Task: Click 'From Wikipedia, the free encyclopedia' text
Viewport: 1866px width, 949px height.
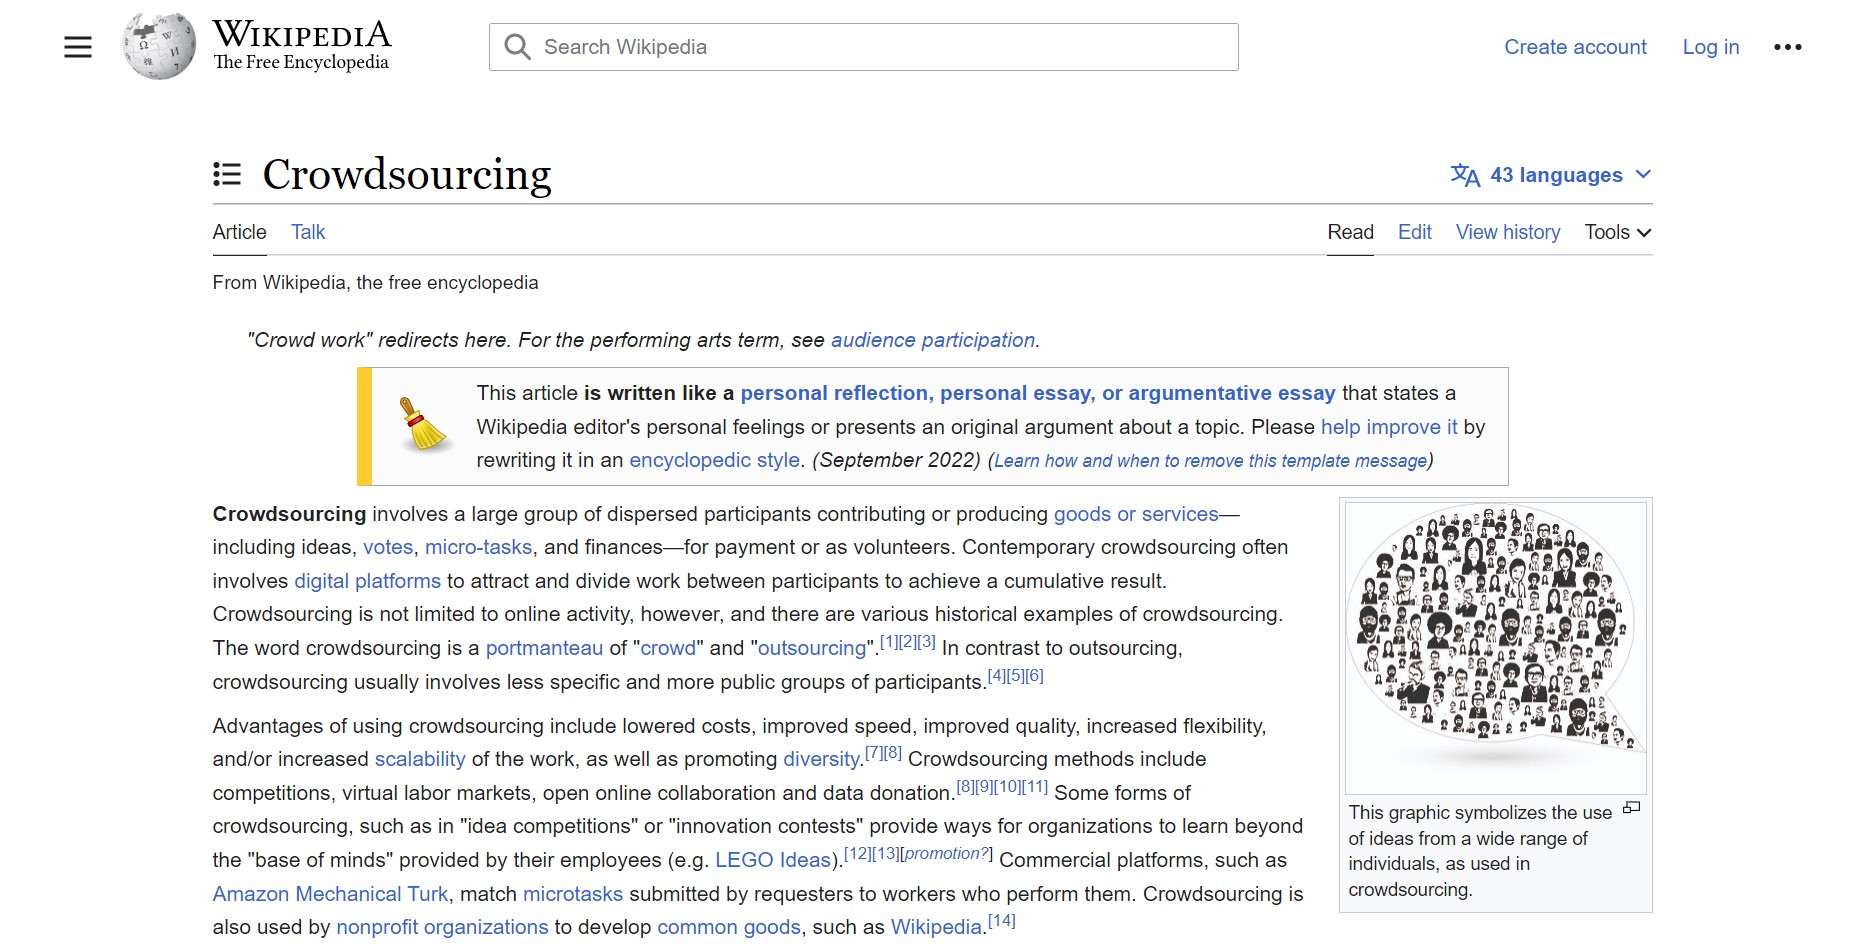Action: (375, 283)
